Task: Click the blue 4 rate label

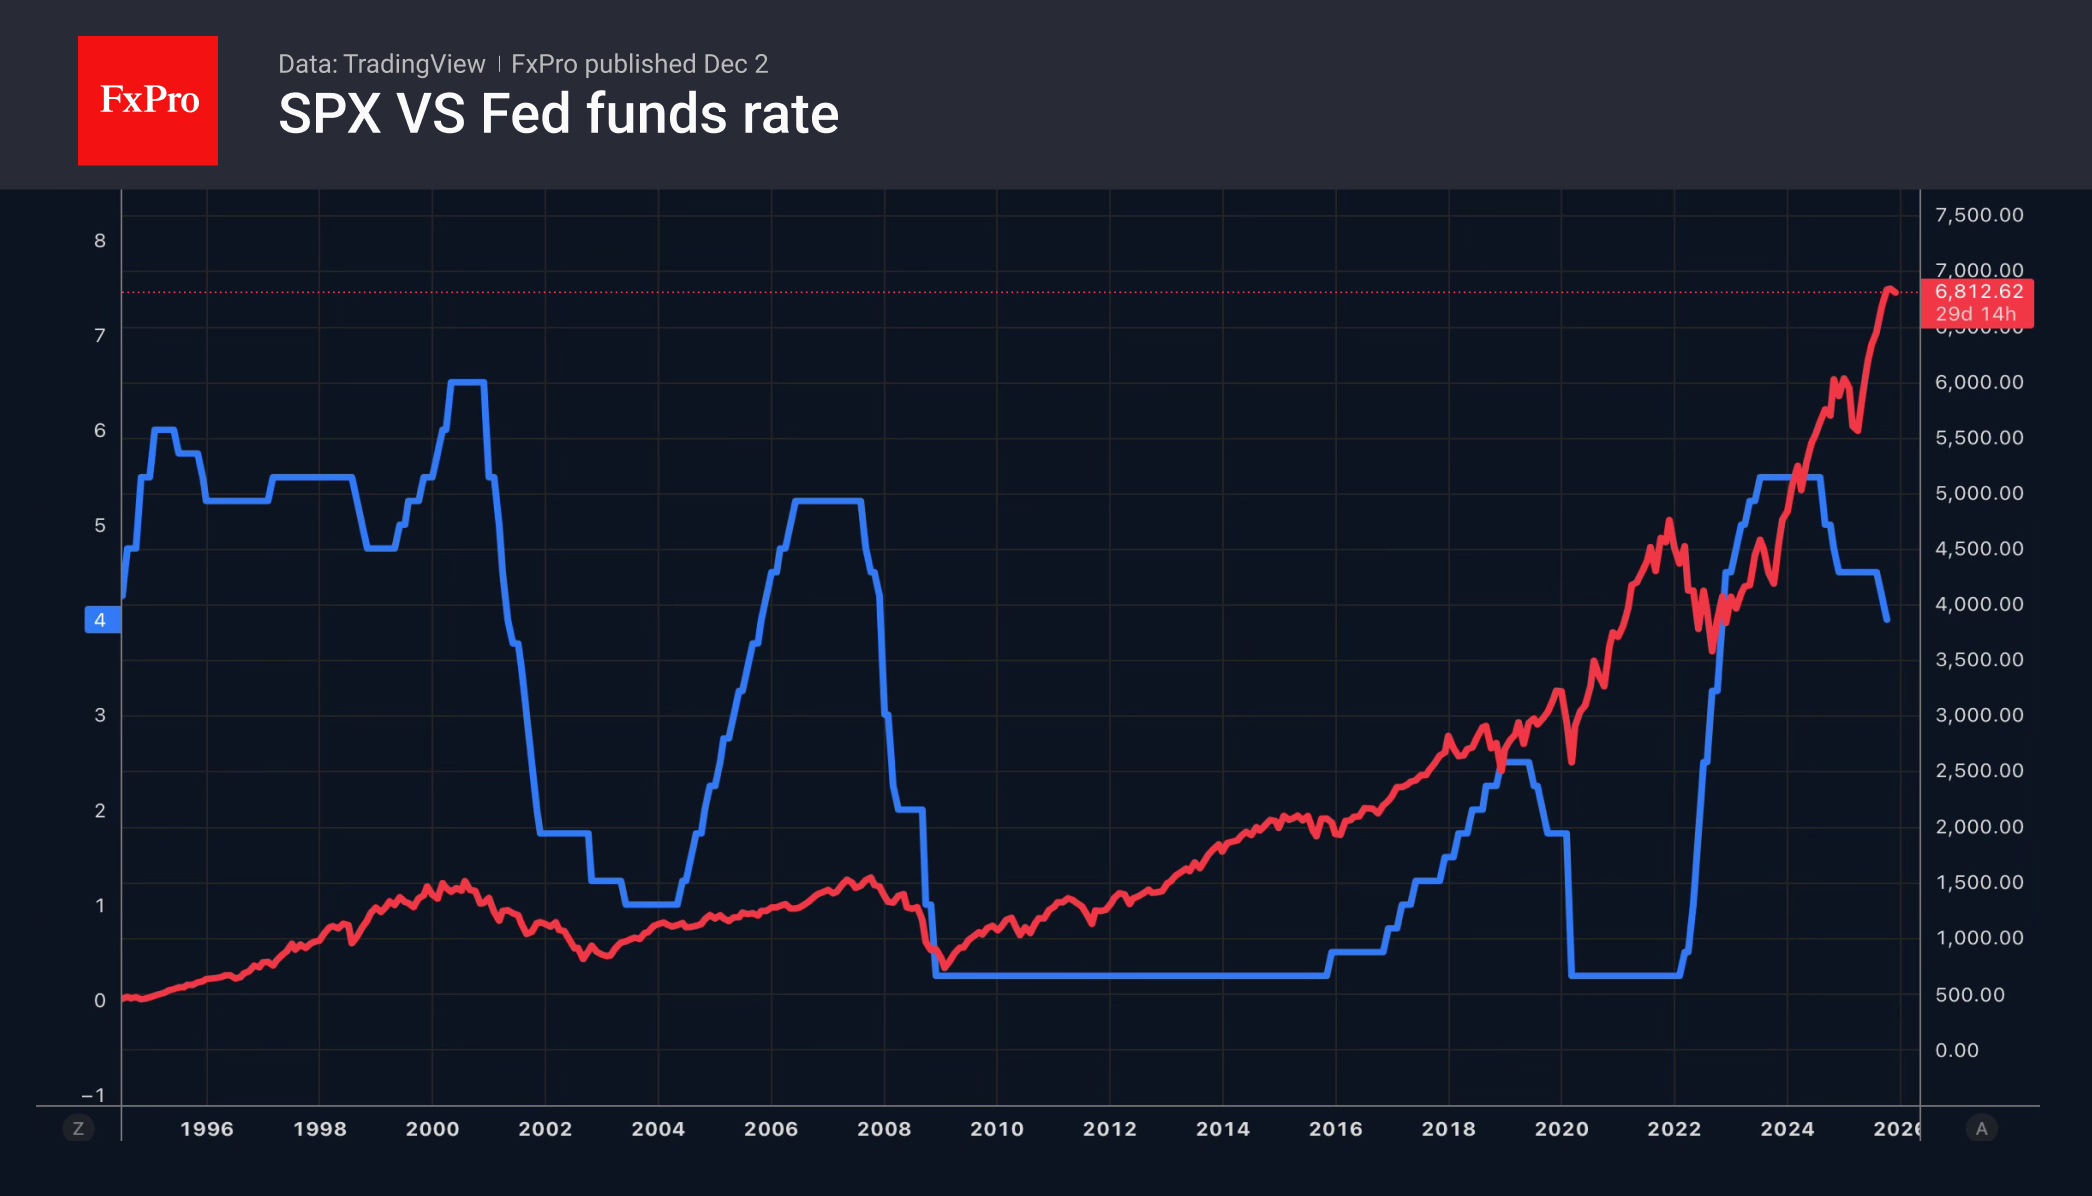Action: pyautogui.click(x=101, y=620)
